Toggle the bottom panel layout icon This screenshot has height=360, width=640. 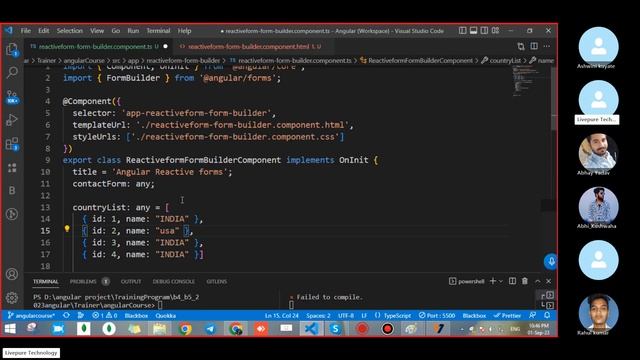[x=473, y=31]
